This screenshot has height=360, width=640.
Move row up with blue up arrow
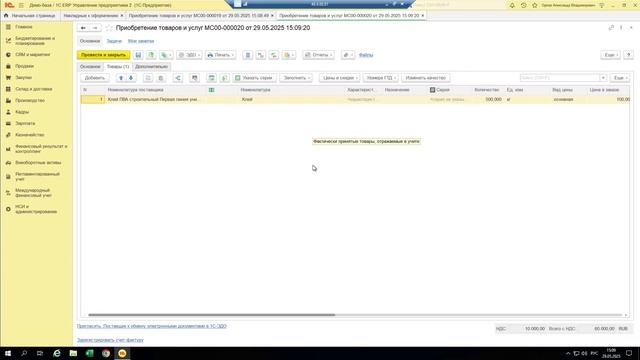(121, 78)
